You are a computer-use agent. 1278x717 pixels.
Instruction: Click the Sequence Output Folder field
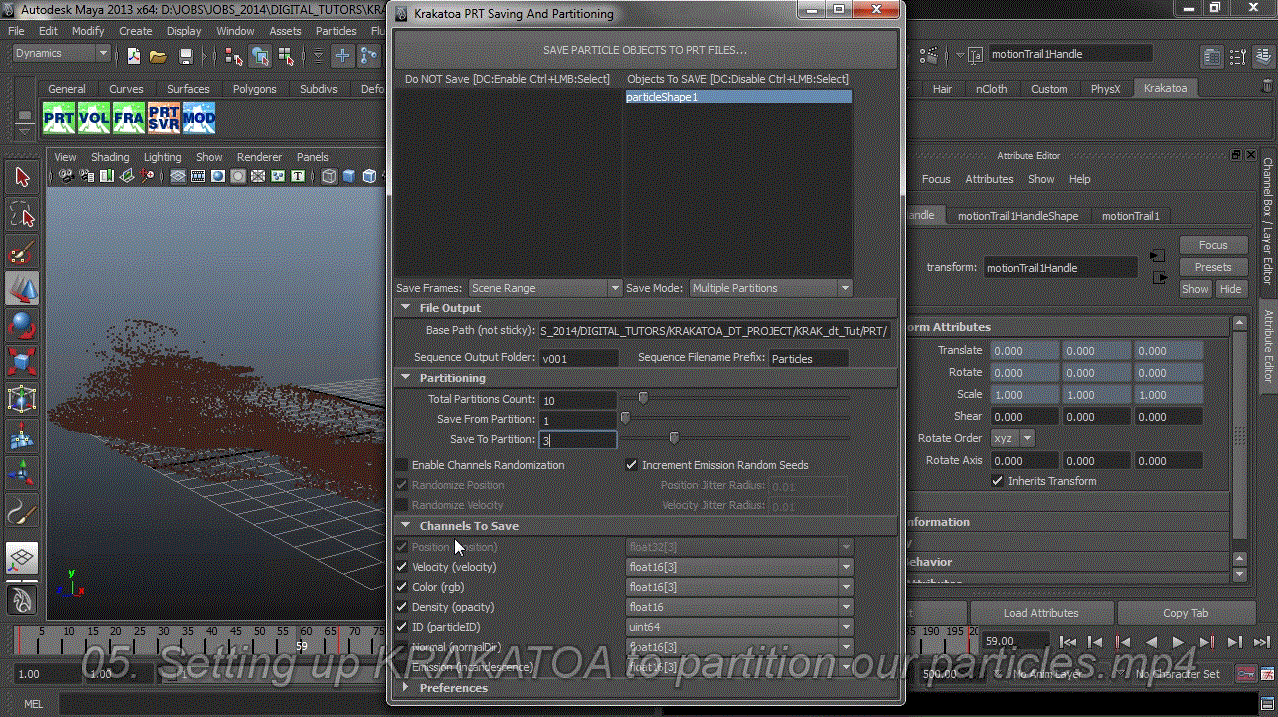coord(579,358)
